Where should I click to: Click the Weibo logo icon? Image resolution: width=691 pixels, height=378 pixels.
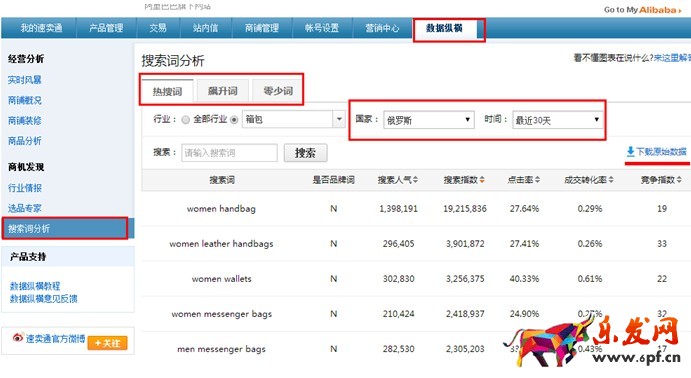click(x=18, y=338)
